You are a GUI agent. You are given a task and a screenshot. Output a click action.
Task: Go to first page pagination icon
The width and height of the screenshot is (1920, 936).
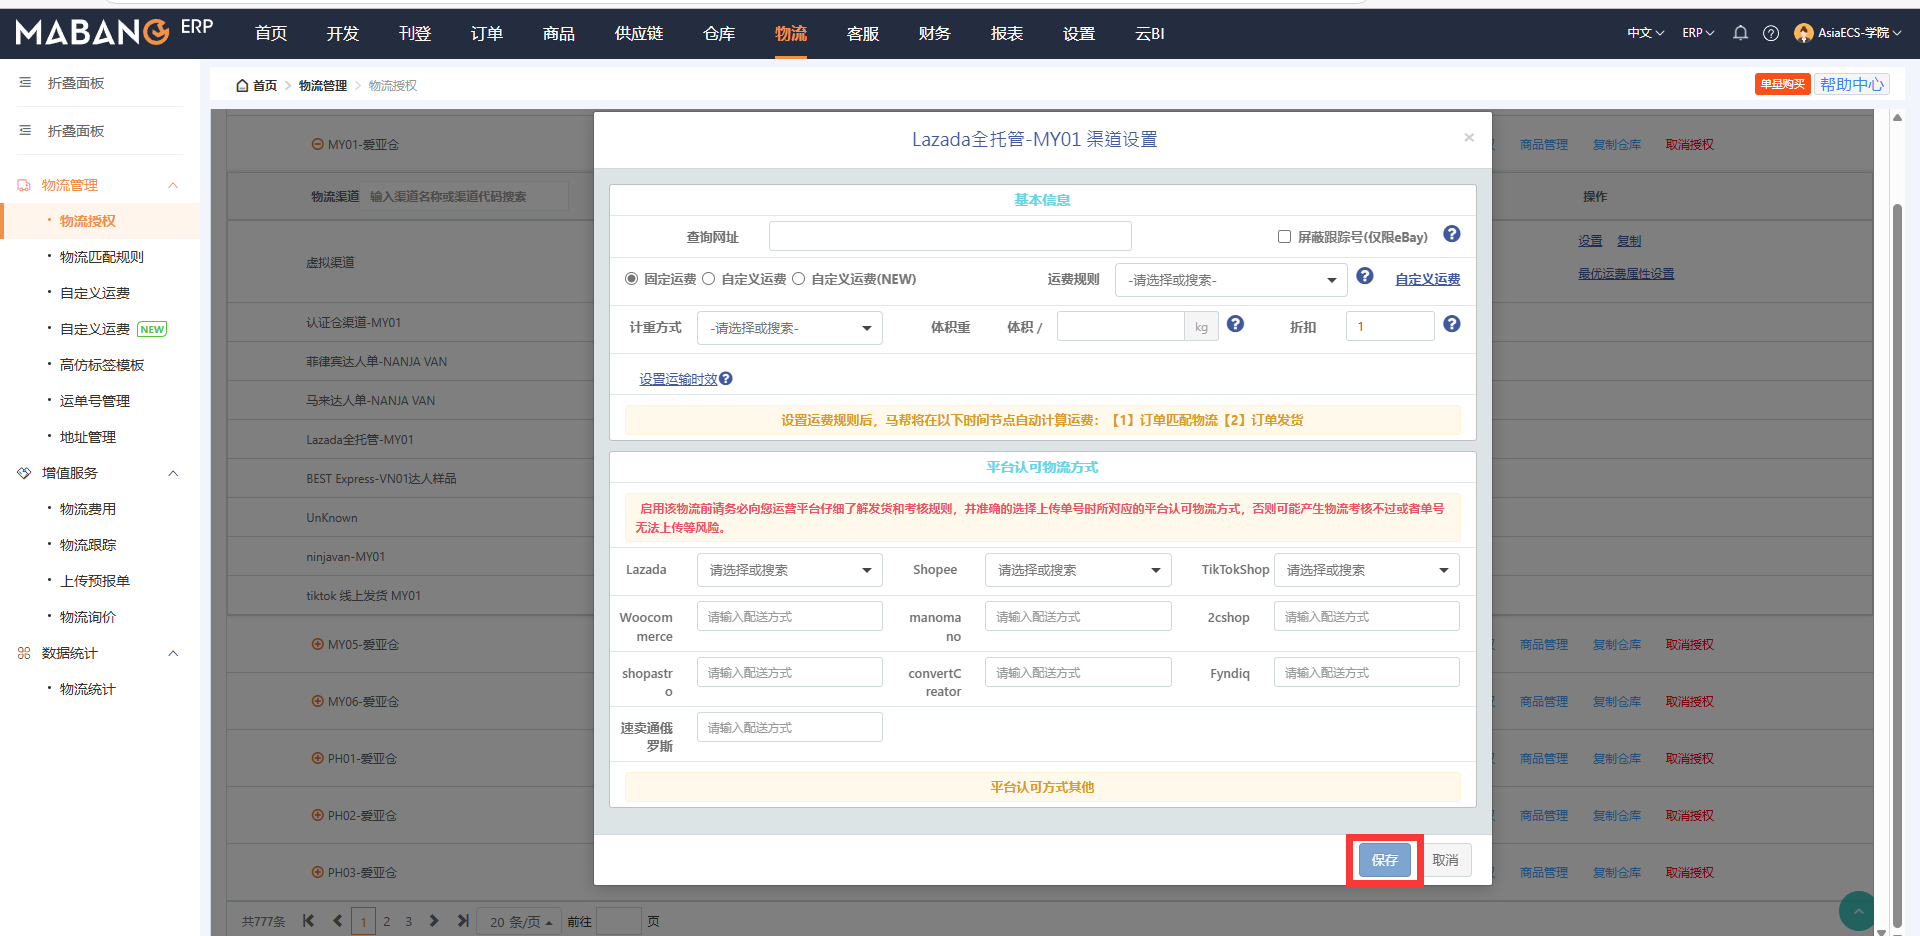pos(308,921)
